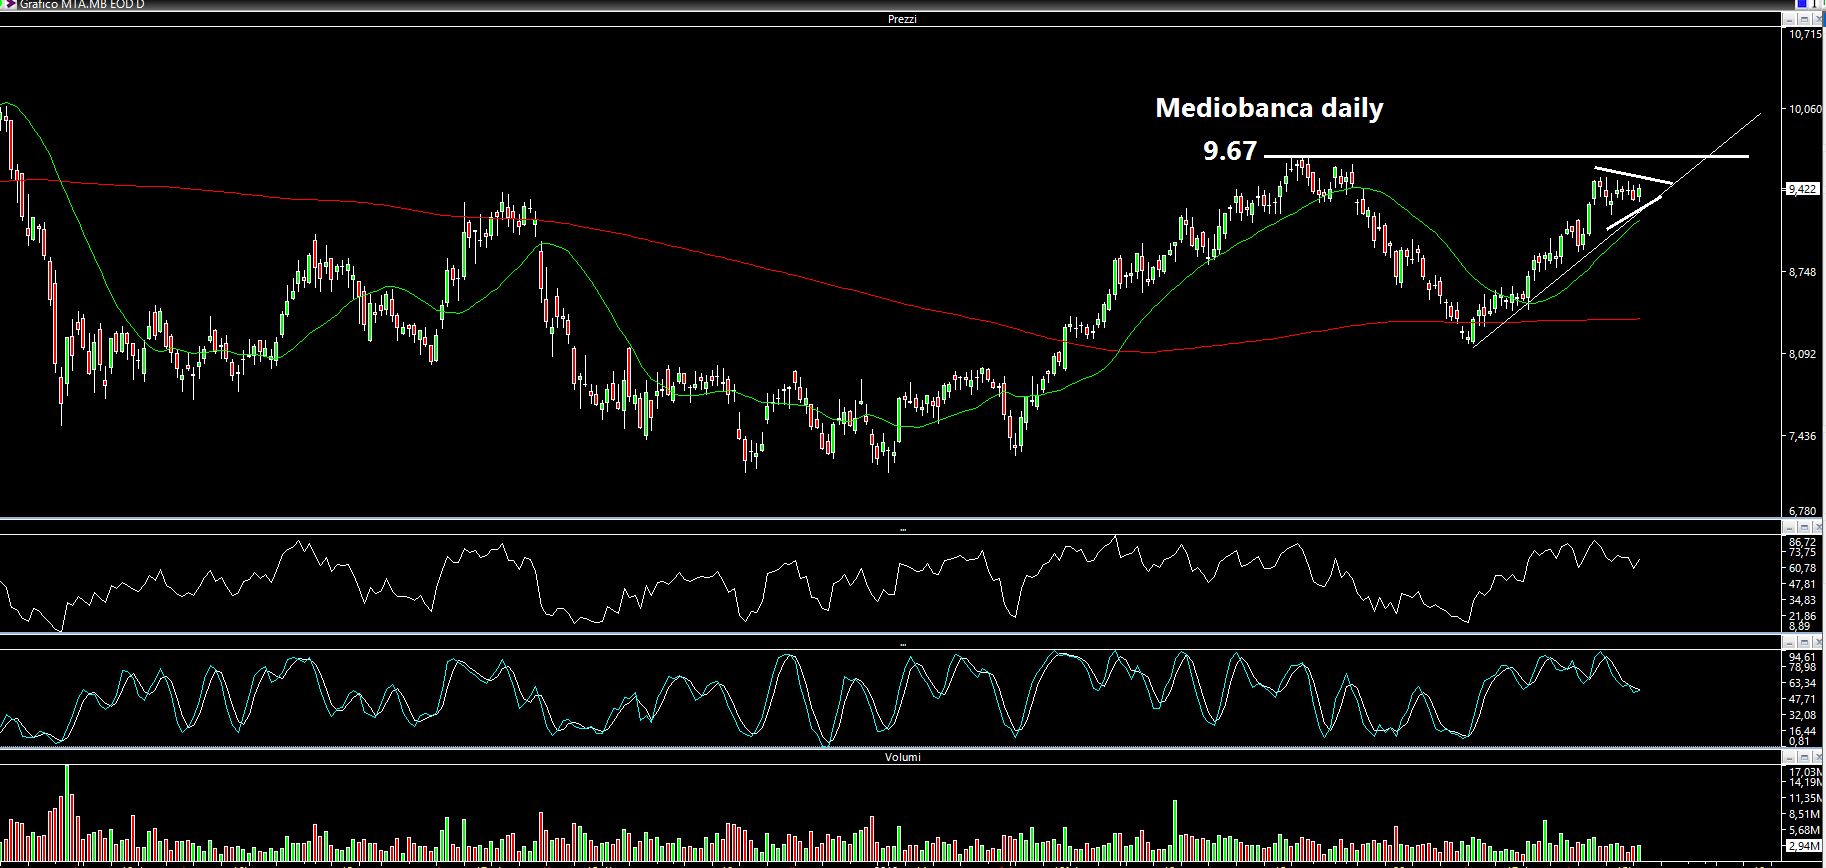Image resolution: width=1826 pixels, height=868 pixels.
Task: Click the current price tag 9,422
Action: [1803, 189]
